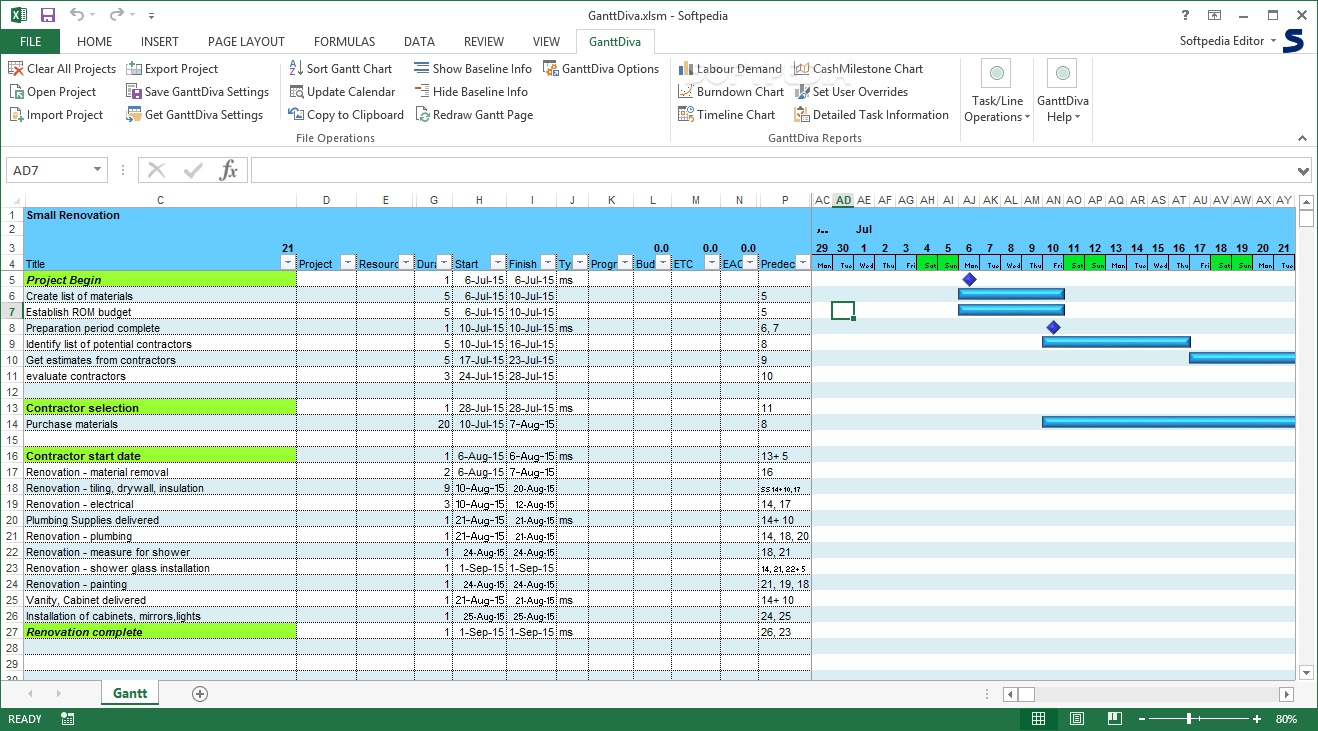Save GanttDiva Settings
1318x731 pixels.
(x=198, y=92)
